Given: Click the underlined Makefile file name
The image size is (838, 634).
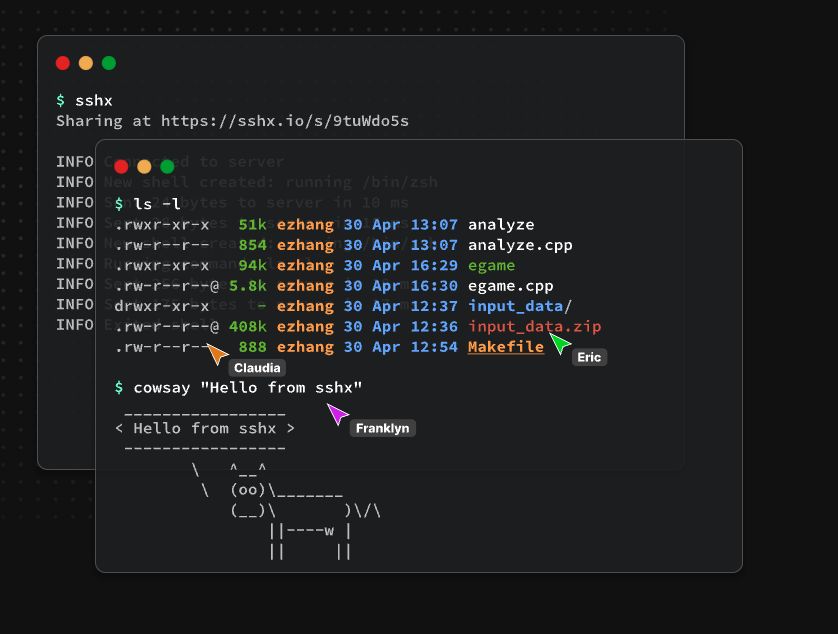Looking at the screenshot, I should click(506, 347).
